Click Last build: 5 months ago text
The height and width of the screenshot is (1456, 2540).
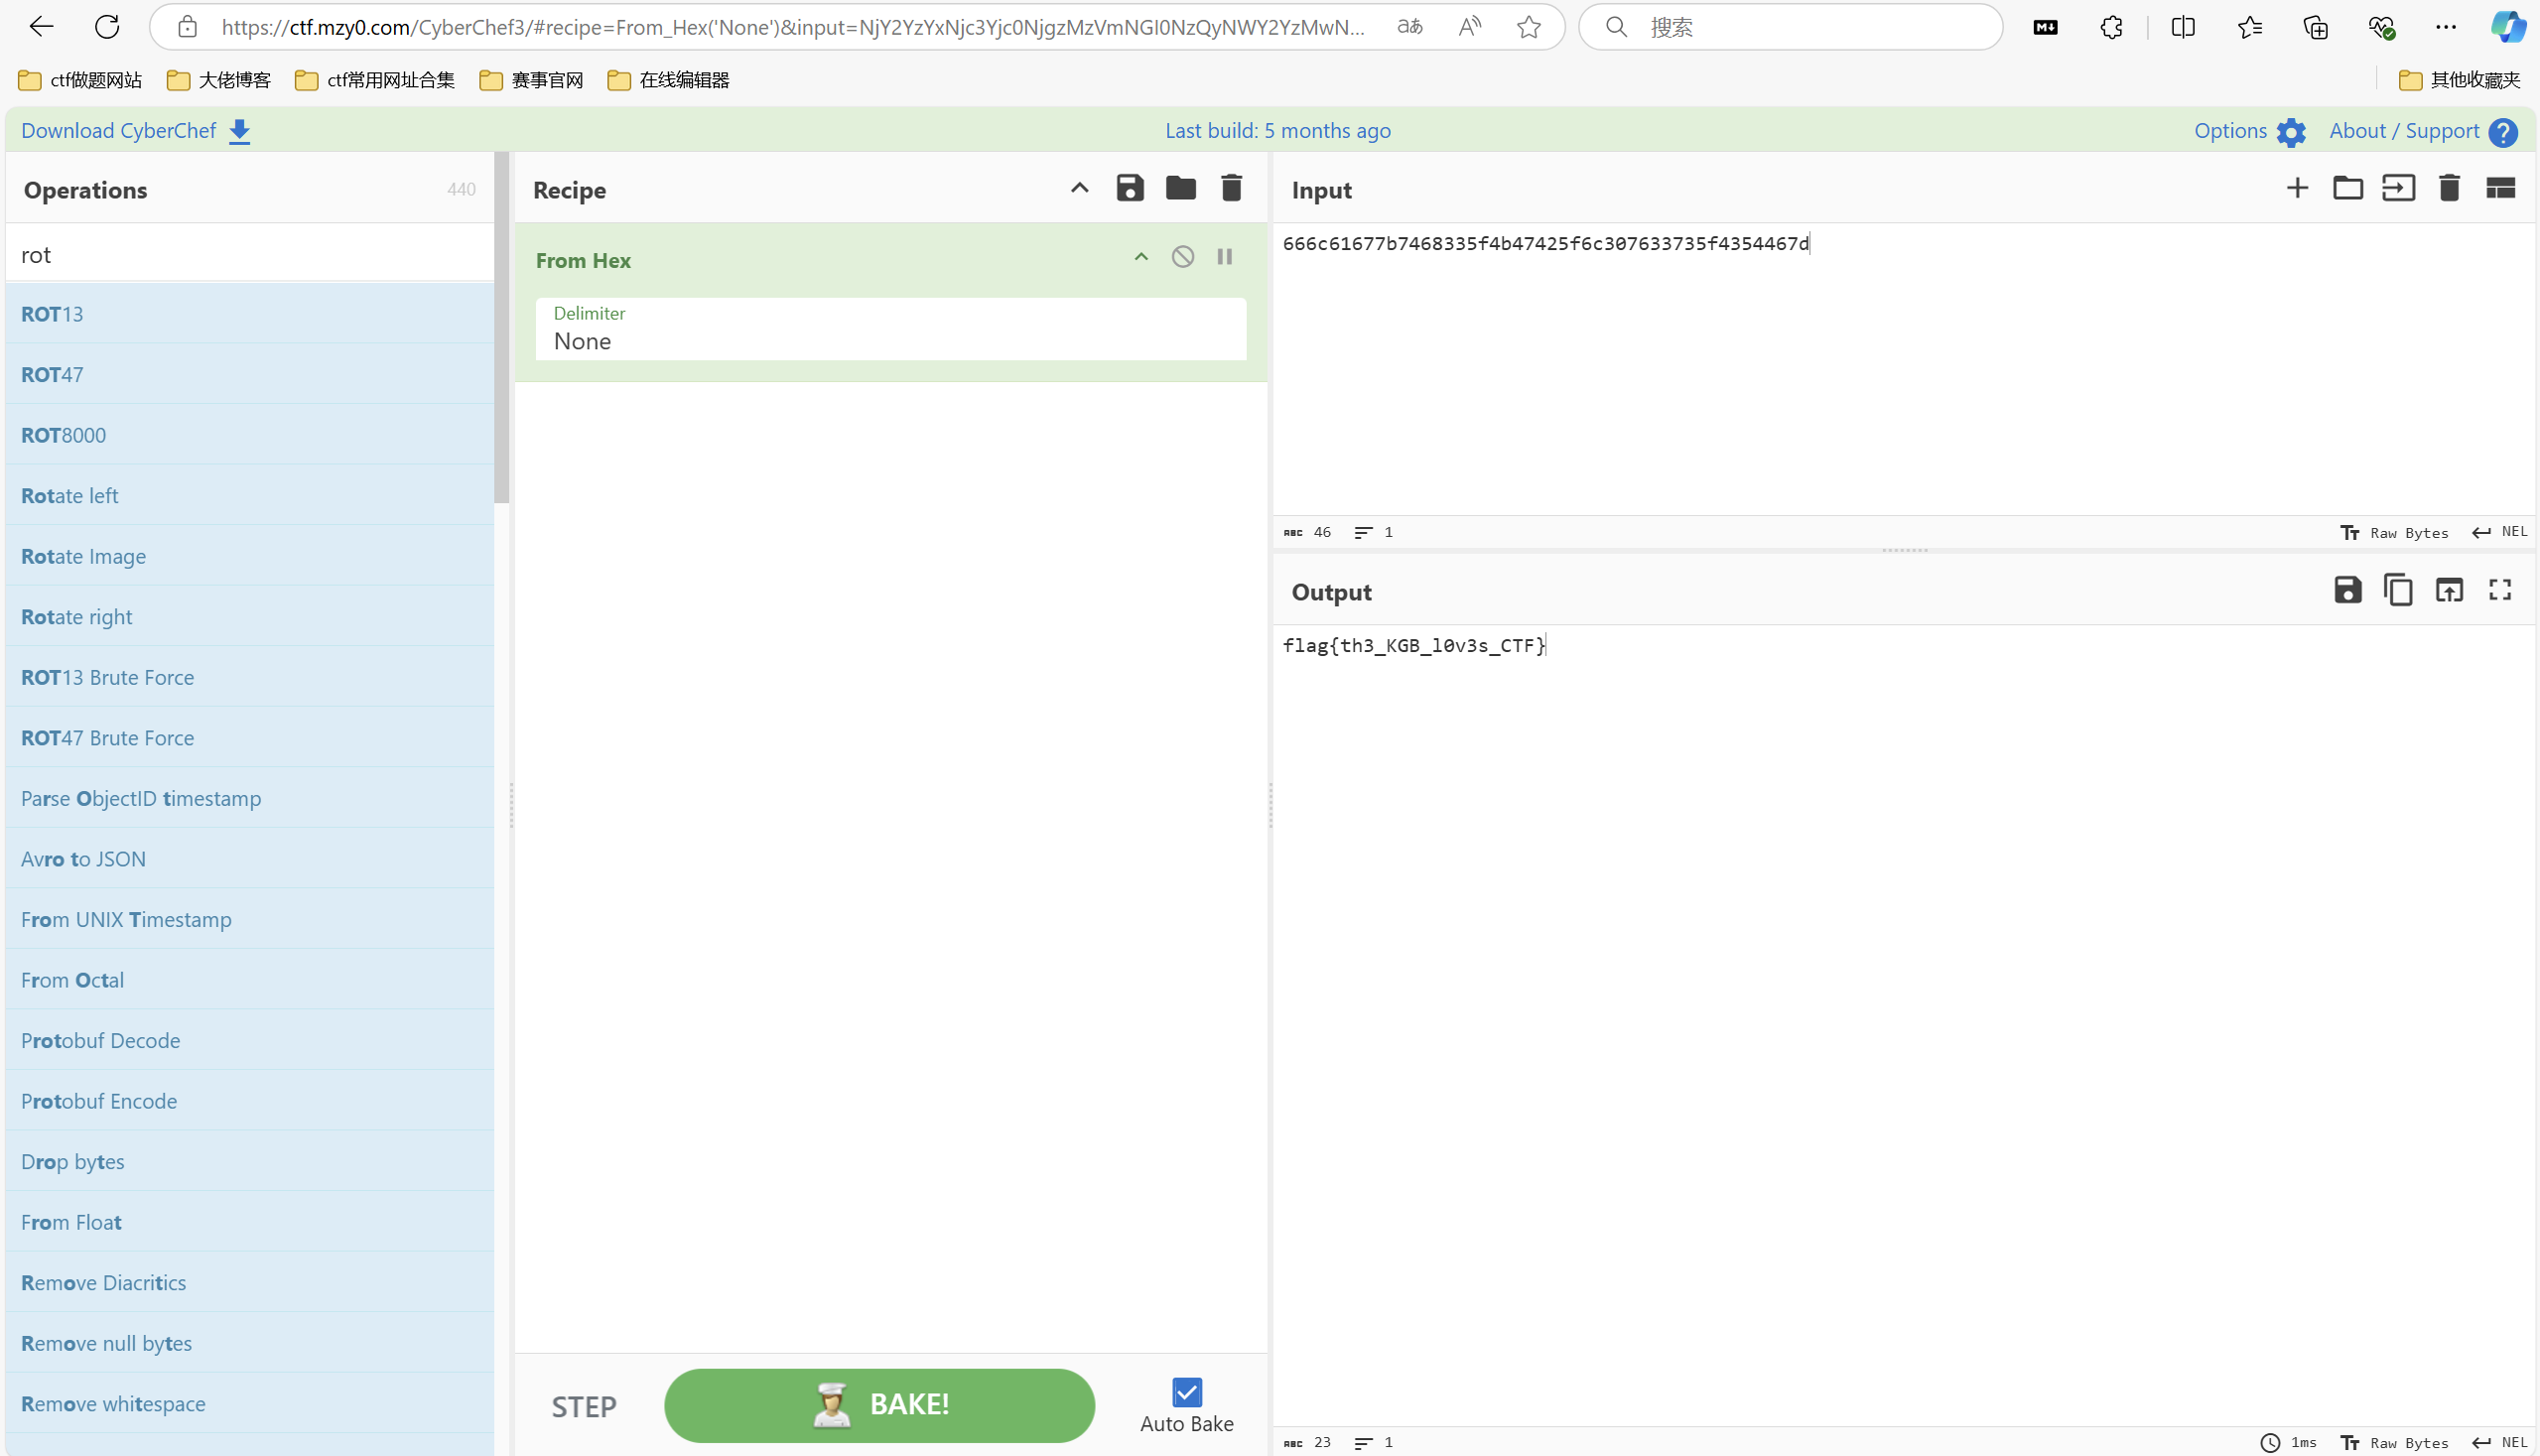coord(1277,131)
